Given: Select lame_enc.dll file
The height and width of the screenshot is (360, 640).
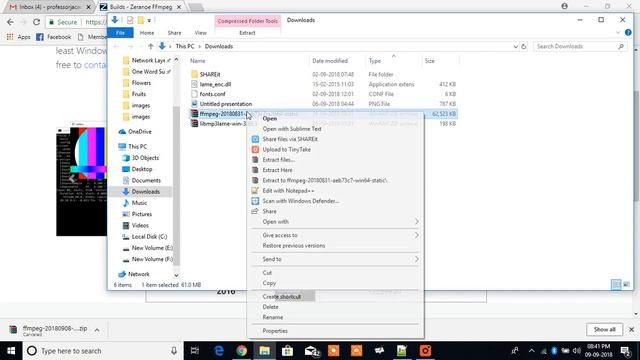Looking at the screenshot, I should click(215, 84).
